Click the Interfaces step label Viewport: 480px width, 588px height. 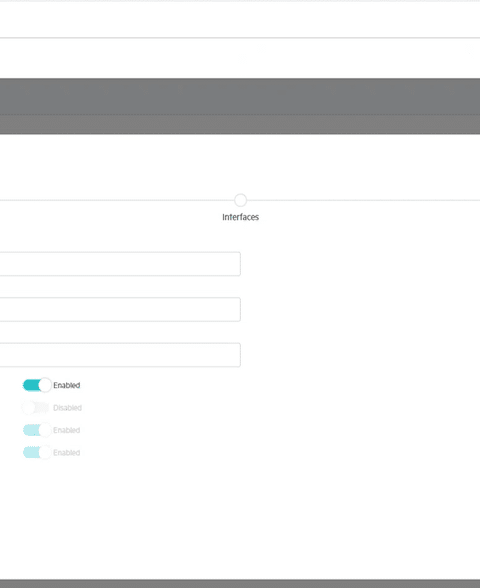pyautogui.click(x=240, y=217)
